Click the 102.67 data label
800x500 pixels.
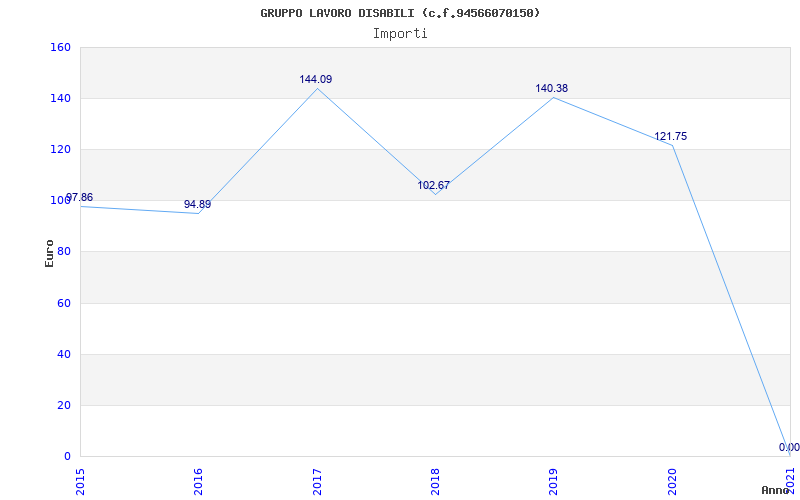pyautogui.click(x=434, y=185)
